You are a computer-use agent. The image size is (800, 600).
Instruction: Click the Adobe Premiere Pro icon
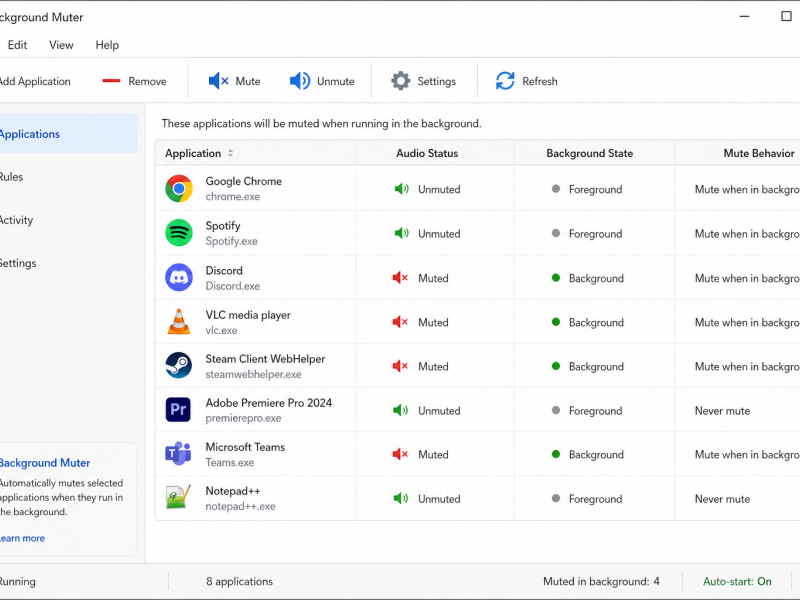point(179,410)
